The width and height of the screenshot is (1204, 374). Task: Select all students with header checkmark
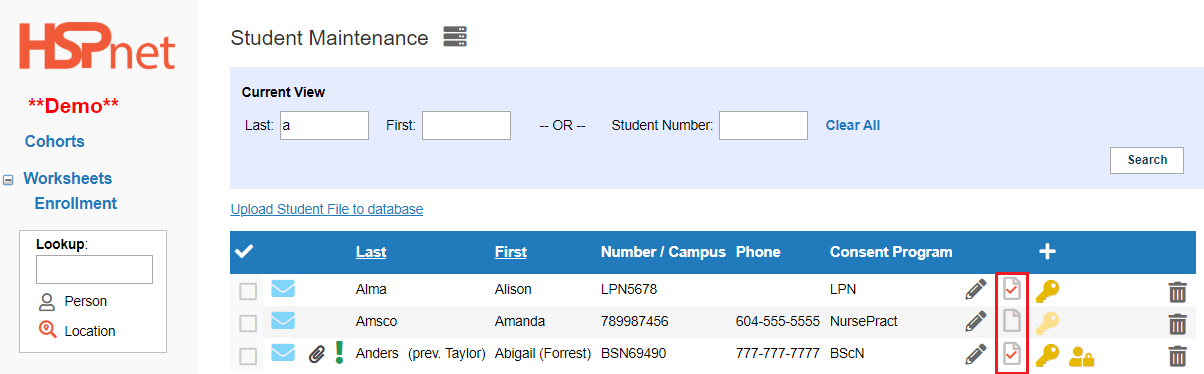(x=243, y=252)
